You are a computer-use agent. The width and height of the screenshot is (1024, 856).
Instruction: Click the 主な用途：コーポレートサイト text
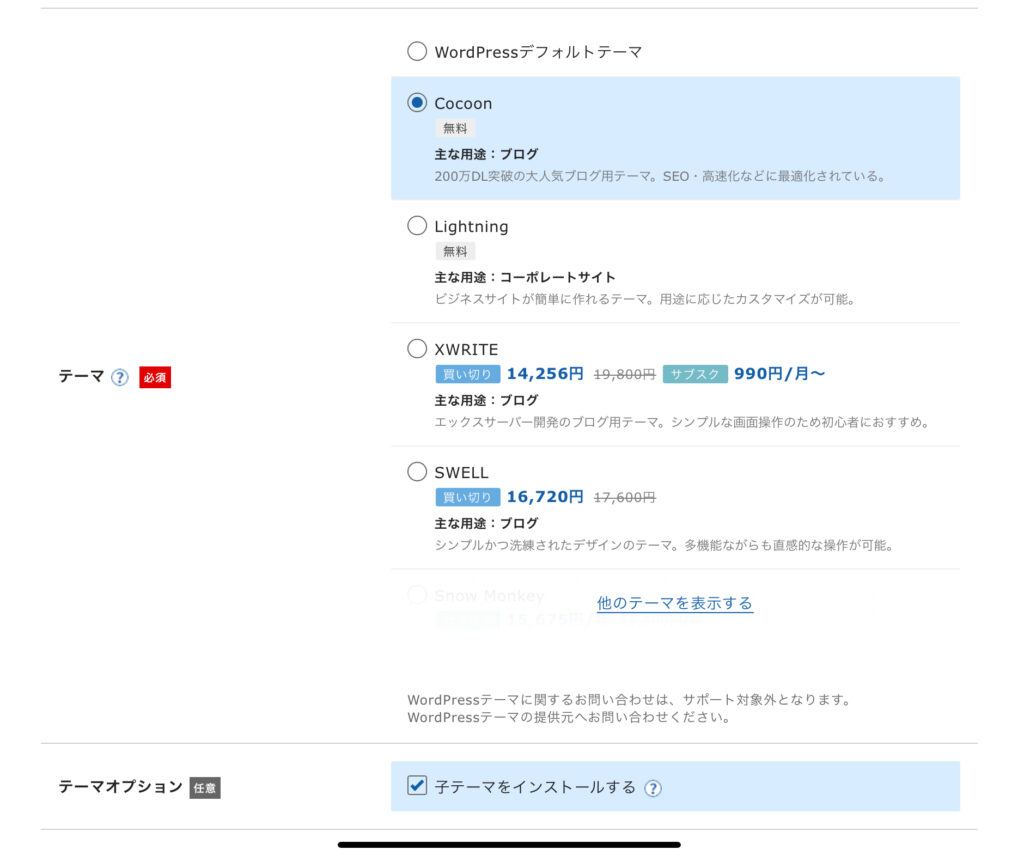point(525,277)
